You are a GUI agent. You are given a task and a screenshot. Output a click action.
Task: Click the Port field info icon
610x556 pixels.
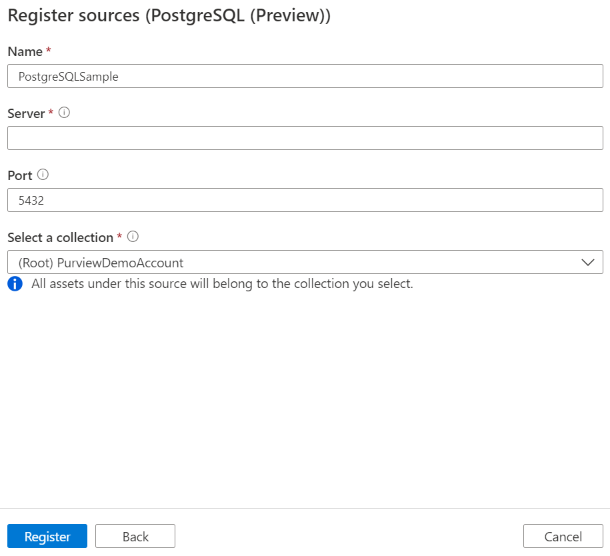click(x=43, y=175)
